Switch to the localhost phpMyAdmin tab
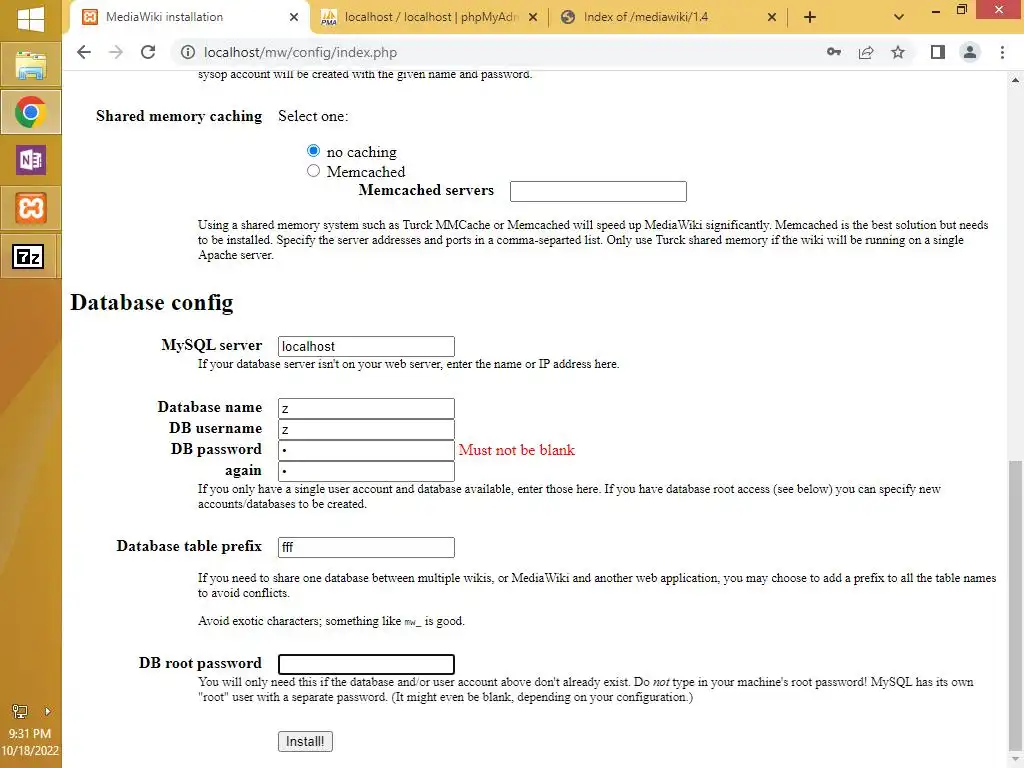The width and height of the screenshot is (1024, 768). (x=429, y=17)
